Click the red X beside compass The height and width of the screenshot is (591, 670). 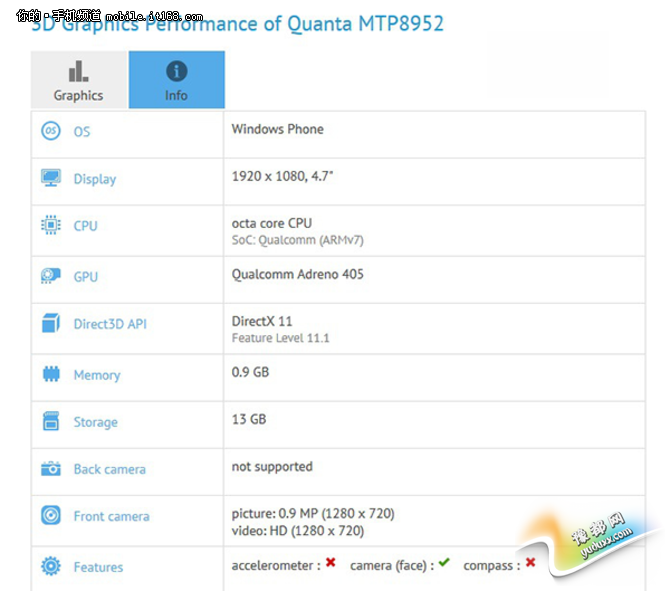point(530,563)
